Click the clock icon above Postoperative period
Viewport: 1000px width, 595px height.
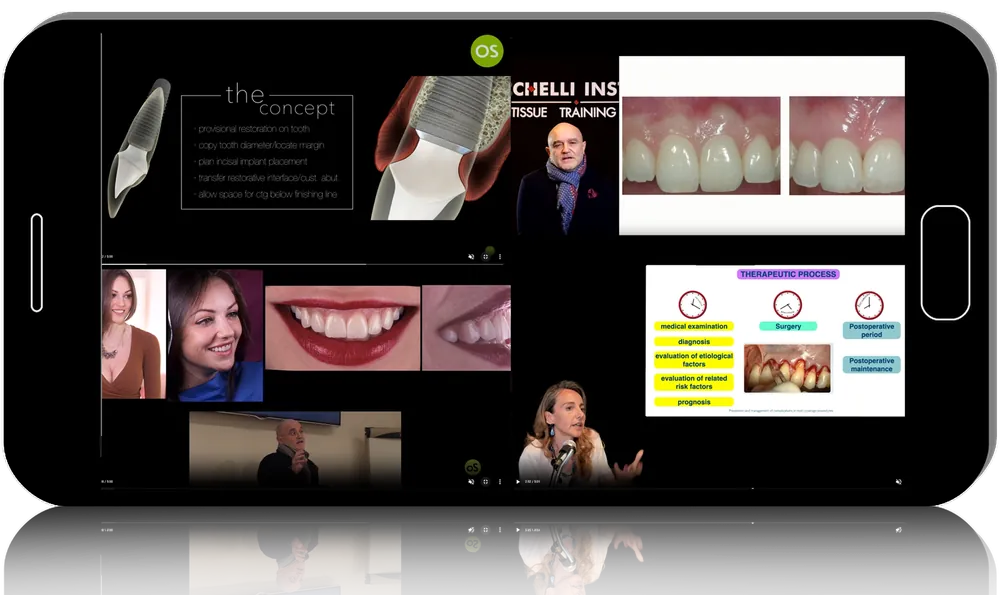pos(869,305)
